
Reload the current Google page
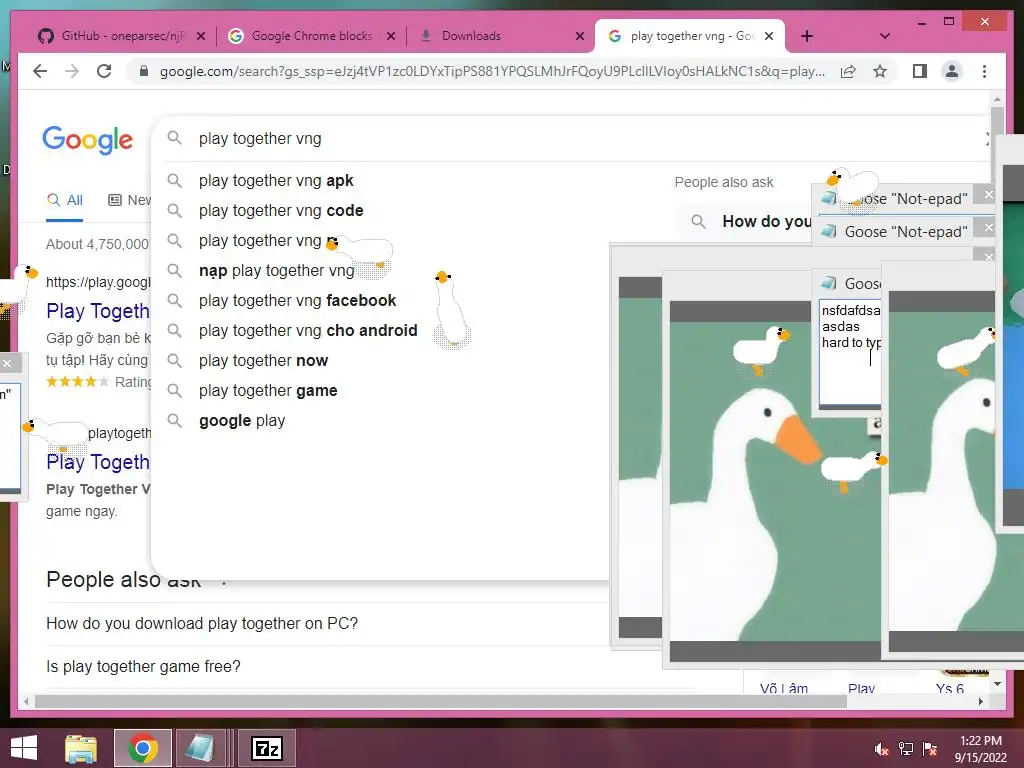click(104, 71)
